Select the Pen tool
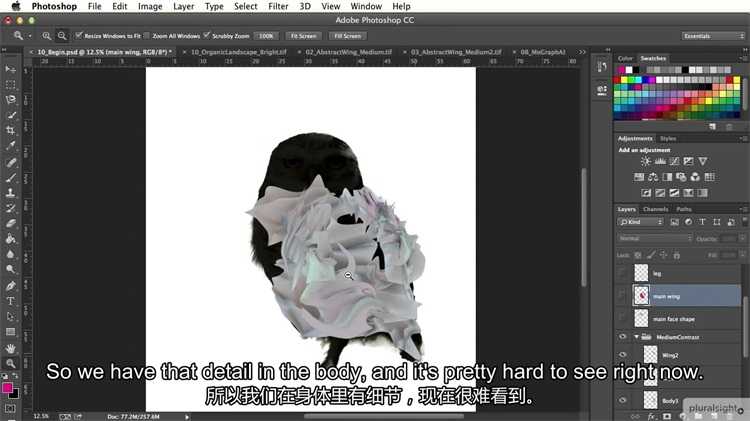 coord(10,286)
